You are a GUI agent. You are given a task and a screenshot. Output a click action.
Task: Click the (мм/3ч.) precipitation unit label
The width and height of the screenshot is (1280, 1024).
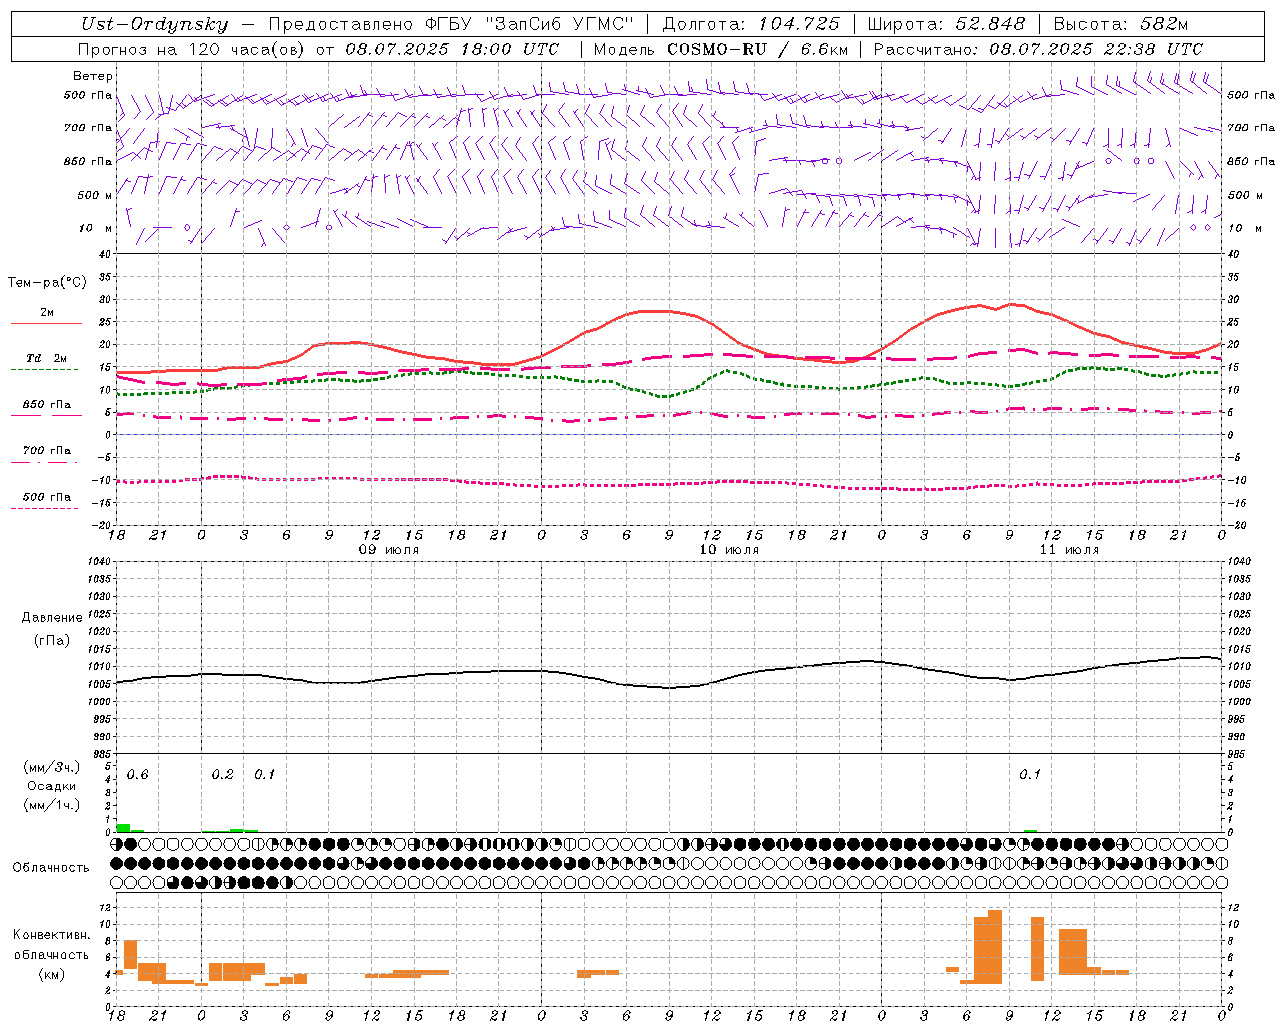[52, 767]
